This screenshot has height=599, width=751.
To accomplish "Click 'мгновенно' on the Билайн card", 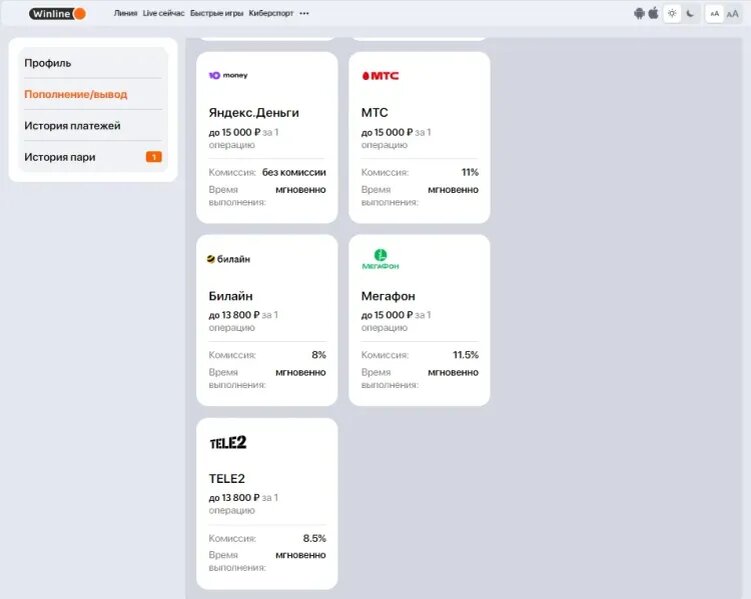I will click(301, 373).
